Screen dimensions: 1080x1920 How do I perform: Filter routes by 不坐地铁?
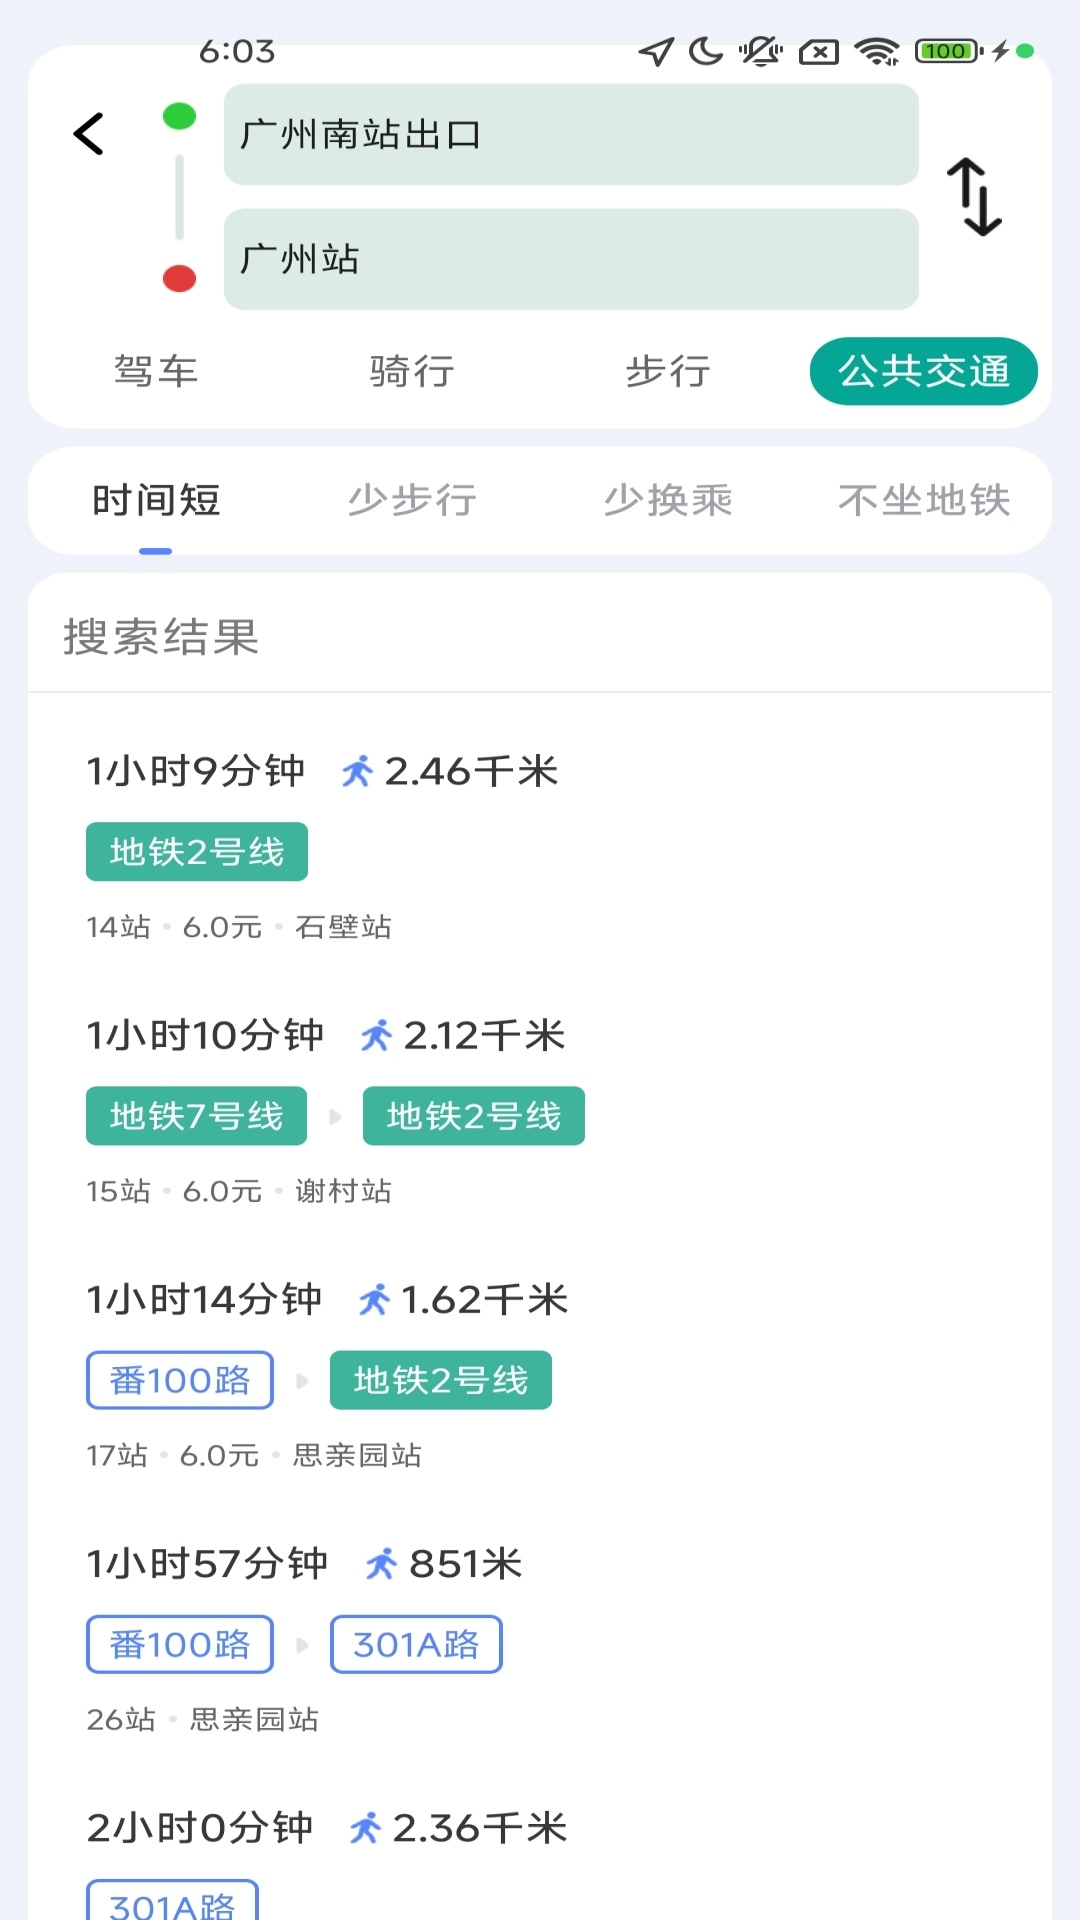tap(924, 500)
